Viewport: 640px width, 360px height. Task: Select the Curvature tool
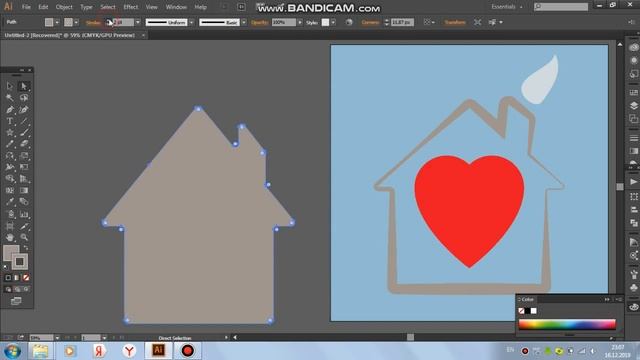[24, 109]
